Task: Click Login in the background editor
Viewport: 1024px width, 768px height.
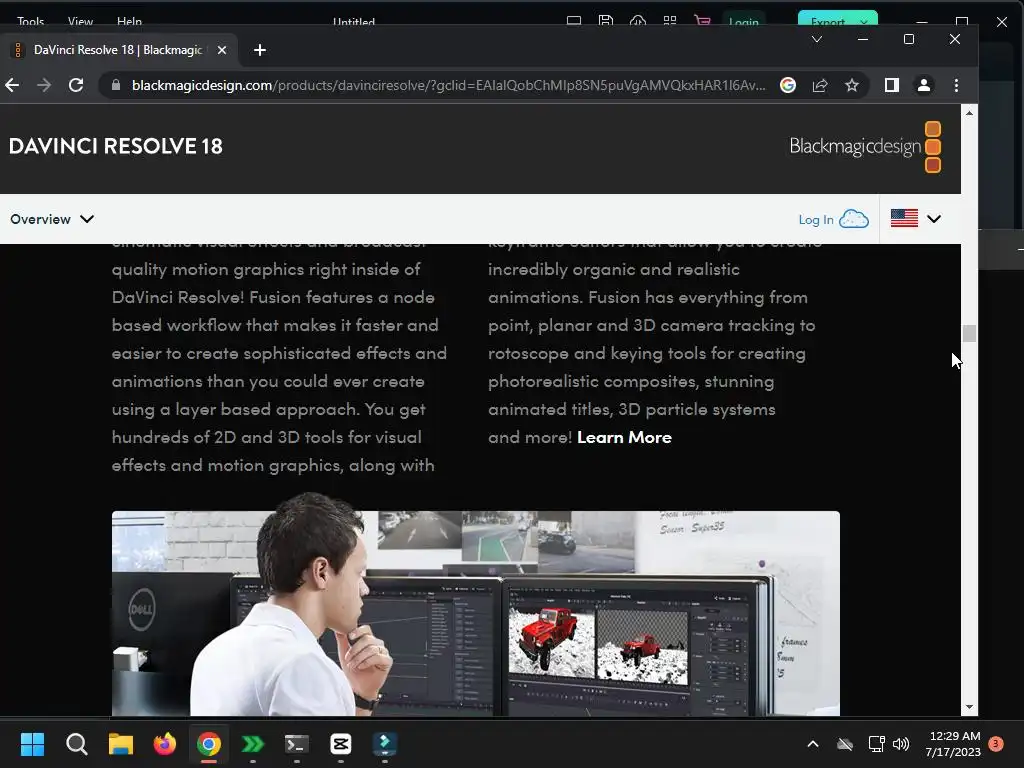Action: pyautogui.click(x=744, y=22)
